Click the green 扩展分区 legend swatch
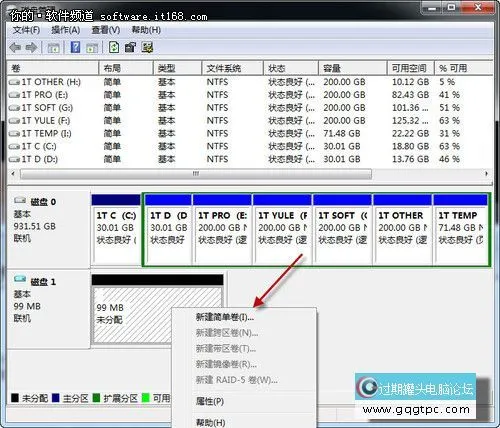The image size is (500, 428). pos(96,398)
